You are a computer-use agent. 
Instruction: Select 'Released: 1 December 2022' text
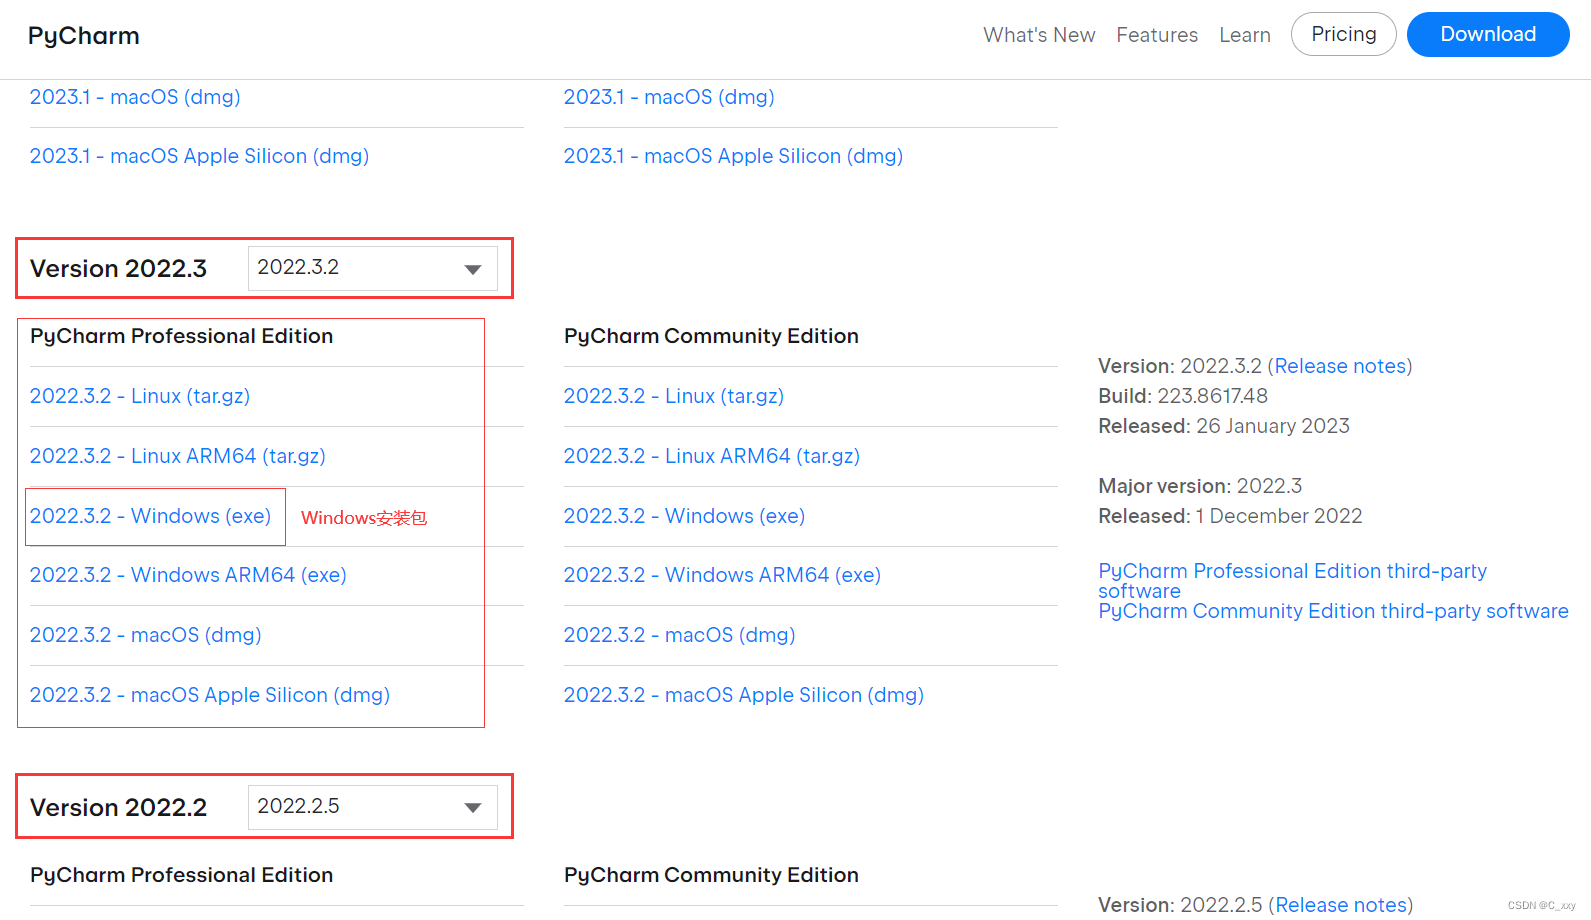[x=1230, y=516]
